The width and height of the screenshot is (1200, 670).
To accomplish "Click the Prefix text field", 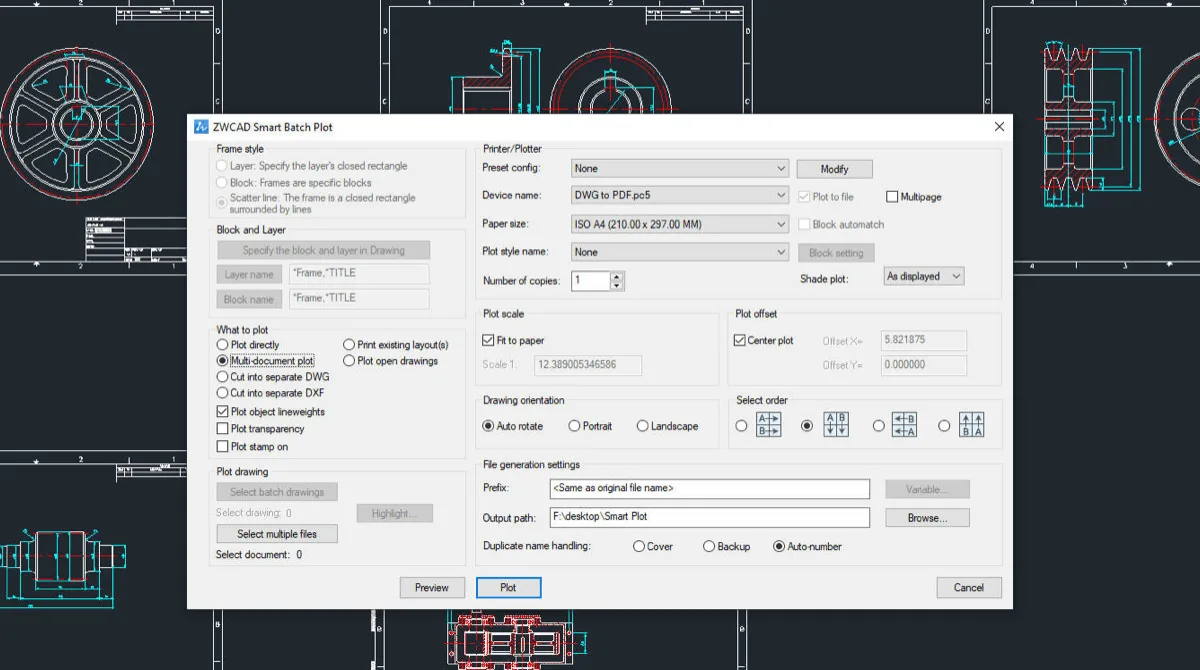I will pos(710,489).
